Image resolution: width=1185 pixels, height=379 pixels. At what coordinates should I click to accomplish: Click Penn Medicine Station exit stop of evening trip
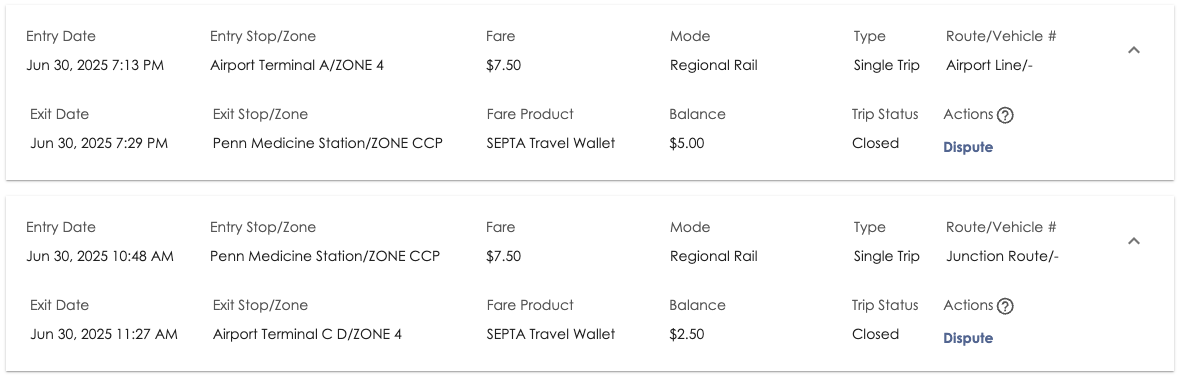[327, 143]
